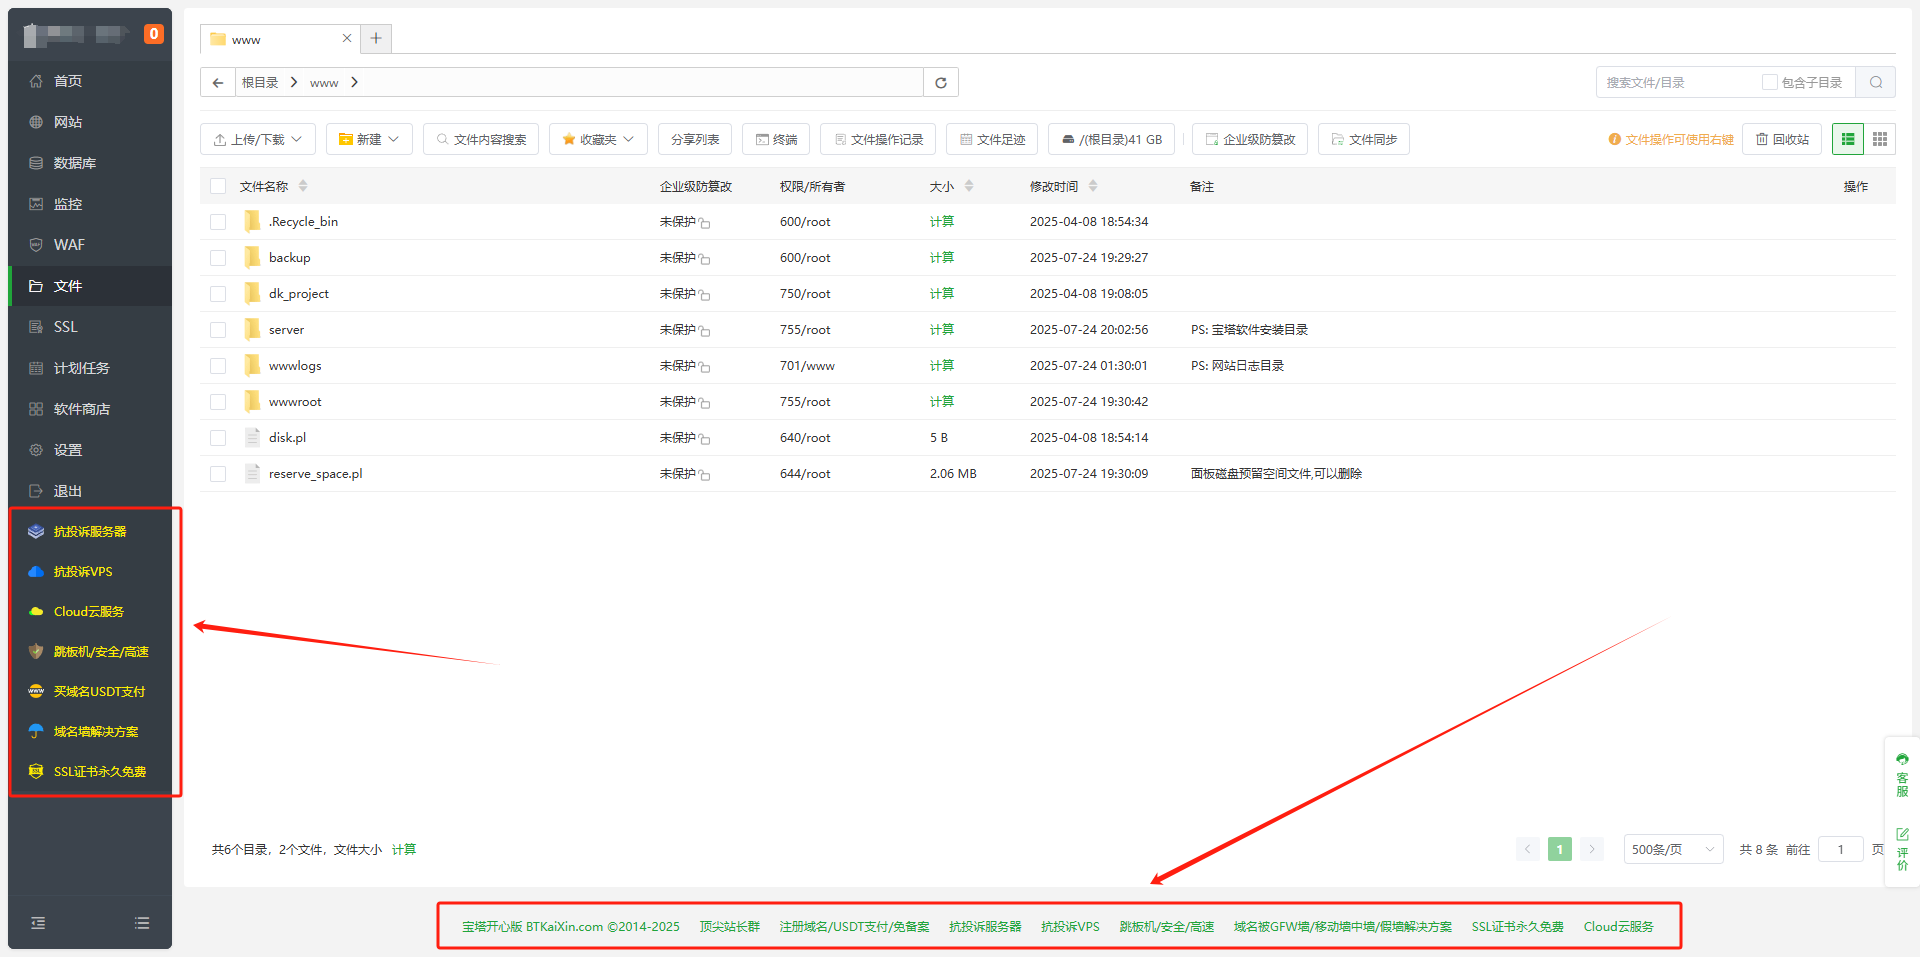
Task: Open the 监控 sidebar item
Action: click(x=90, y=204)
